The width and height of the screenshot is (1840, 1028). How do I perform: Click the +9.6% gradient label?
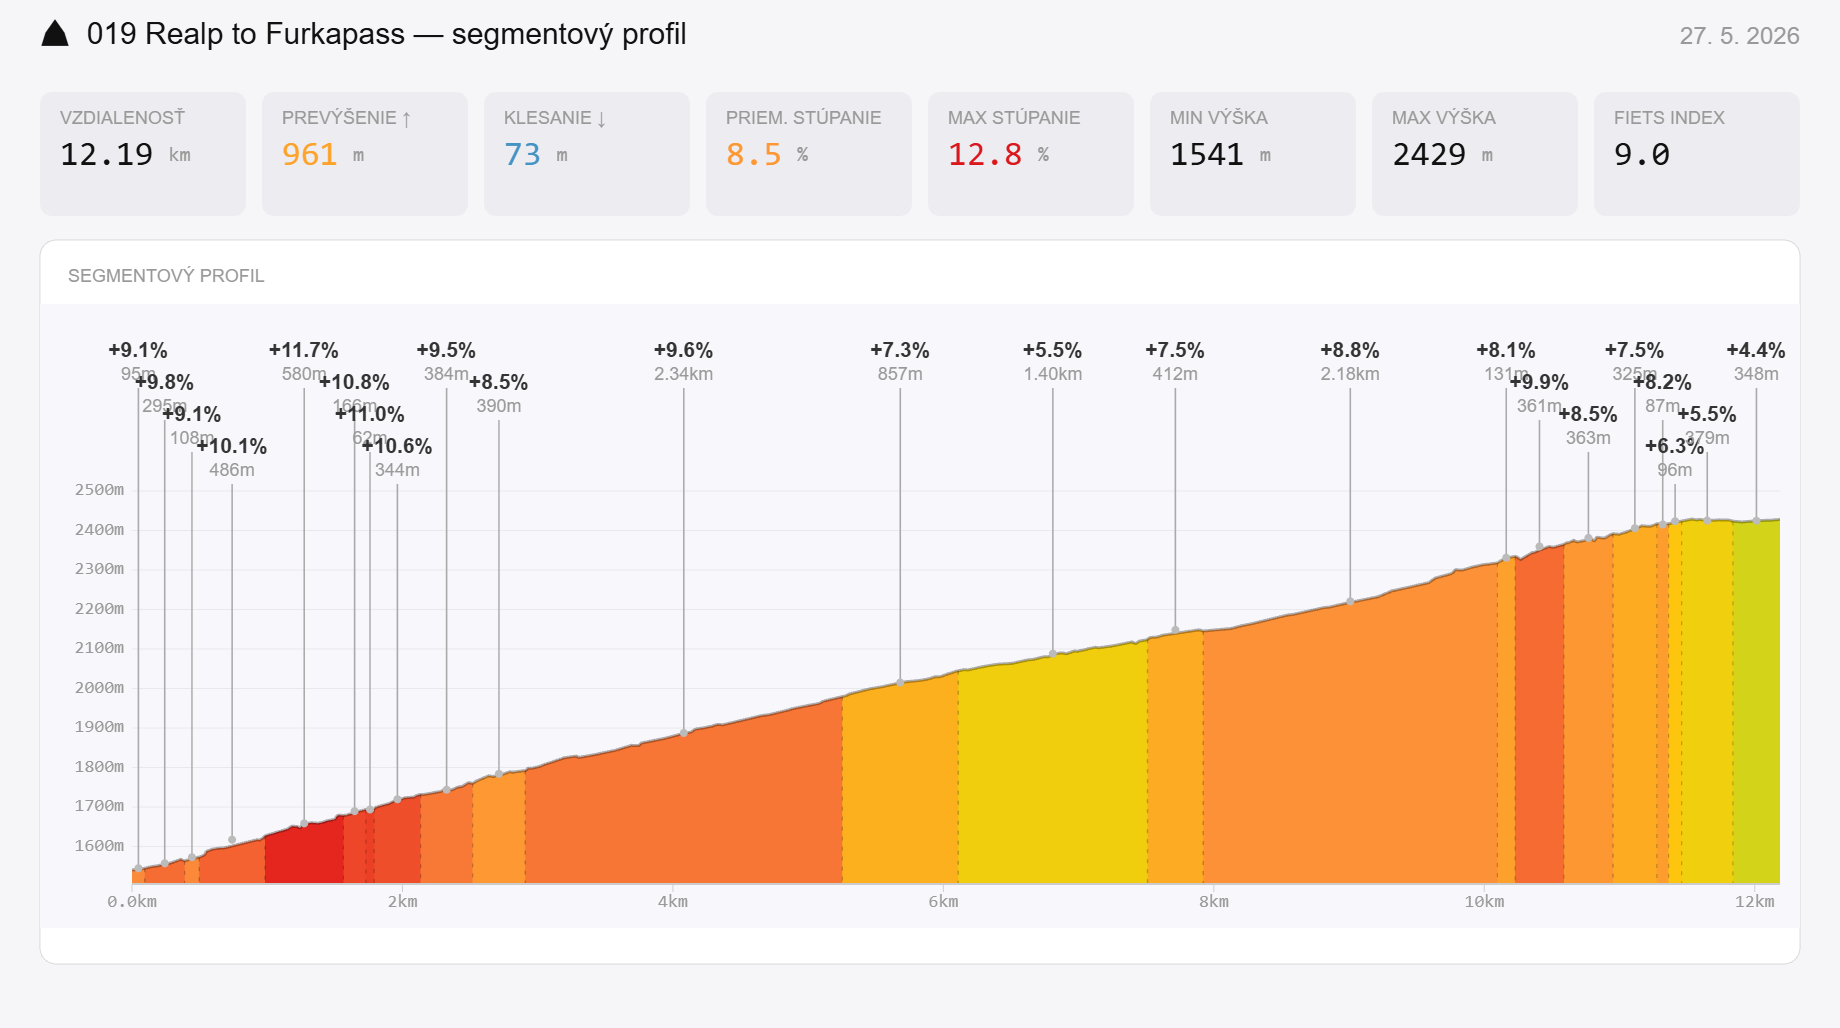click(x=684, y=350)
